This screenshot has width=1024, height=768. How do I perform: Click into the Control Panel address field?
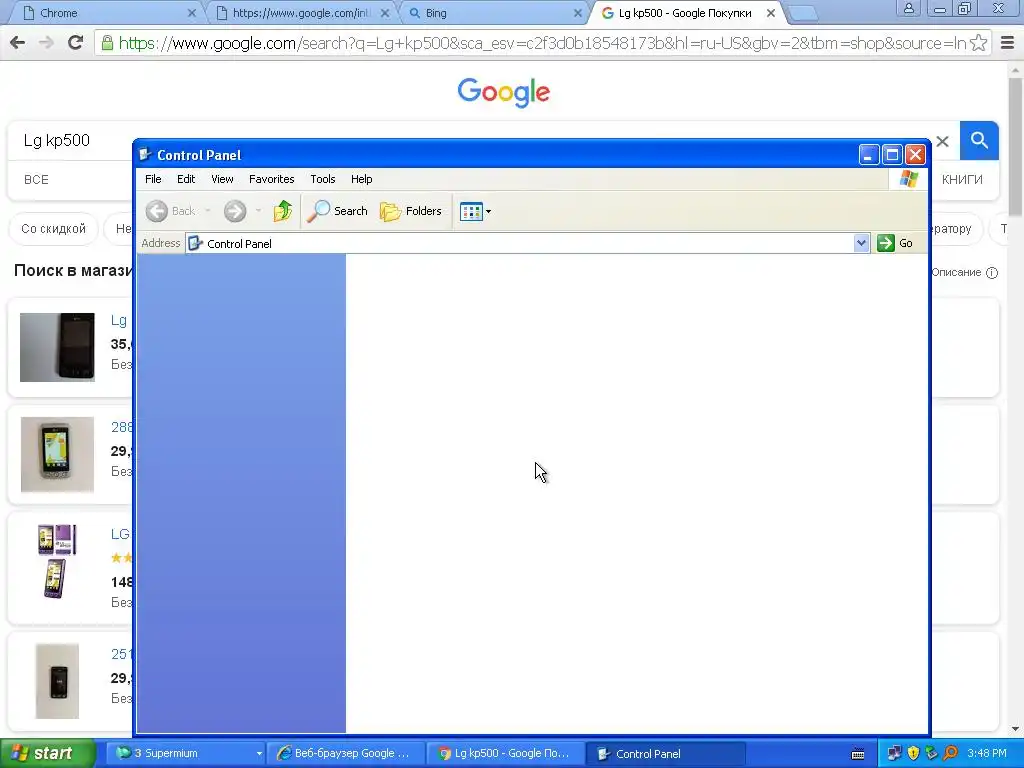point(520,244)
